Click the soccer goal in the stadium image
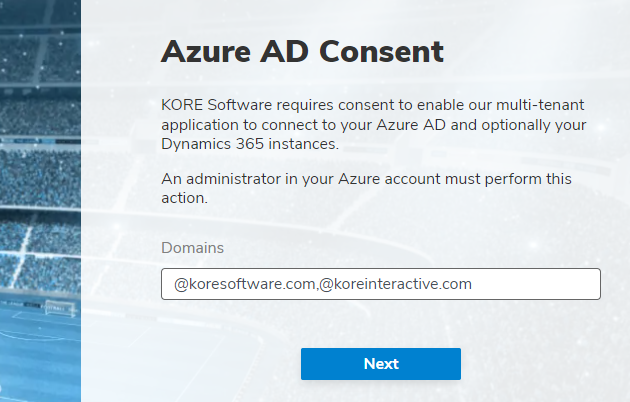630x402 pixels. coord(59,308)
